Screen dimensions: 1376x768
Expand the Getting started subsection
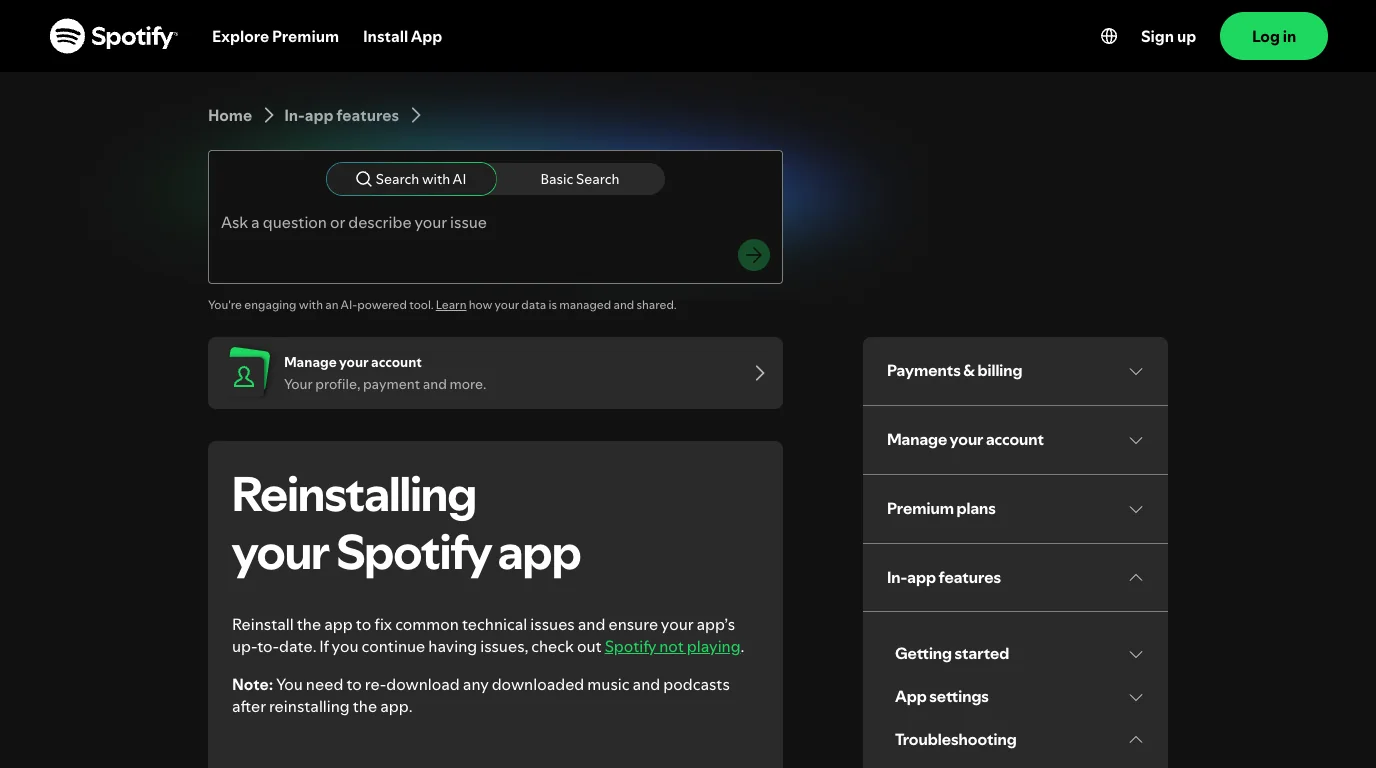pos(1019,654)
